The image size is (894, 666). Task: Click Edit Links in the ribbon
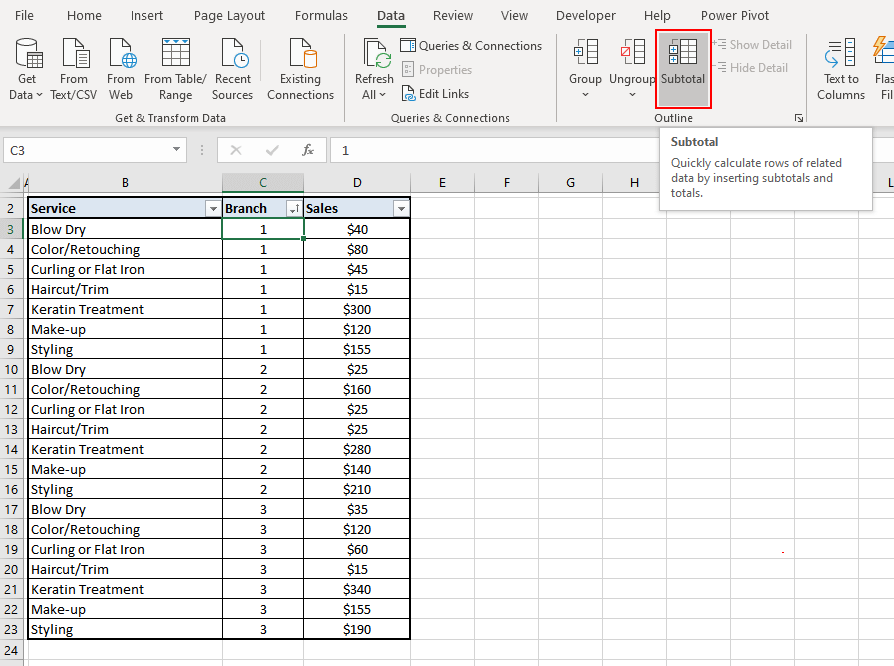435,94
